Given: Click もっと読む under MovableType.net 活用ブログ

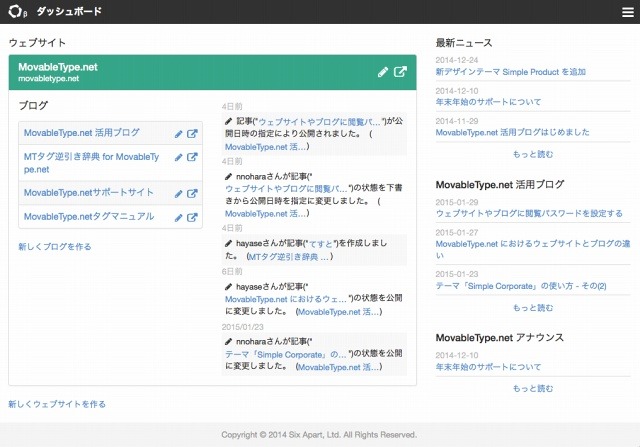Looking at the screenshot, I should [x=533, y=308].
